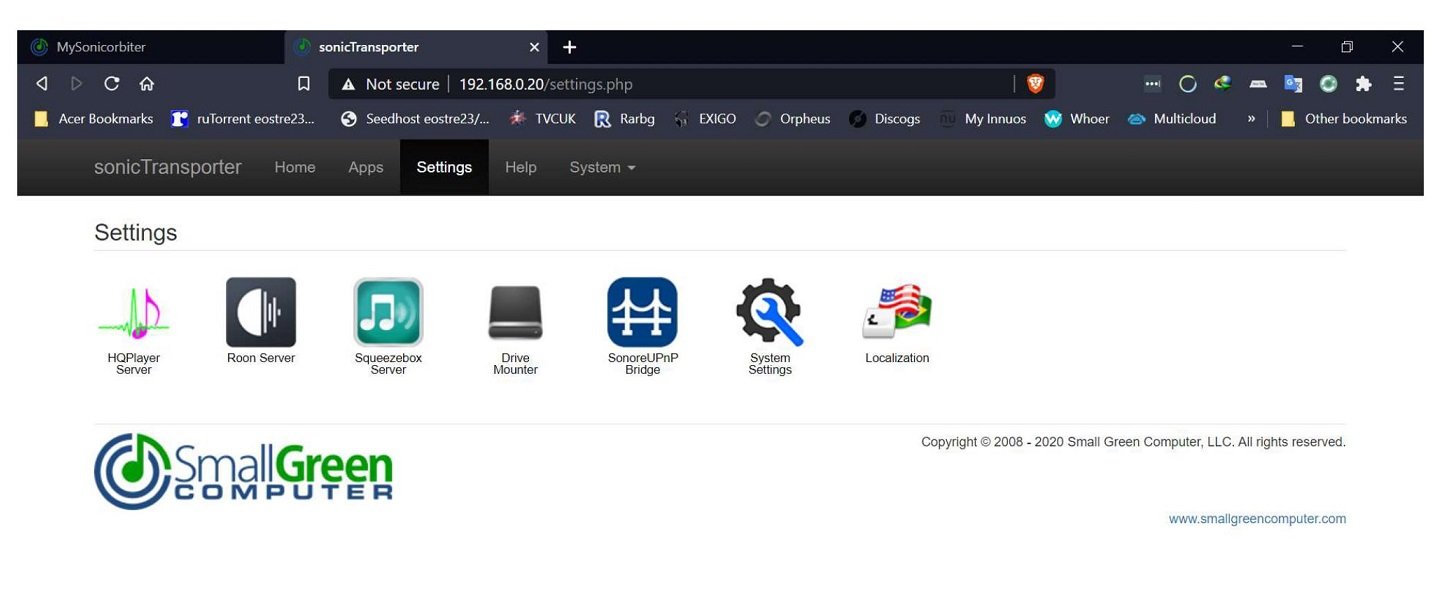
Task: Show hidden bookmarks with the chevron
Action: 1250,118
